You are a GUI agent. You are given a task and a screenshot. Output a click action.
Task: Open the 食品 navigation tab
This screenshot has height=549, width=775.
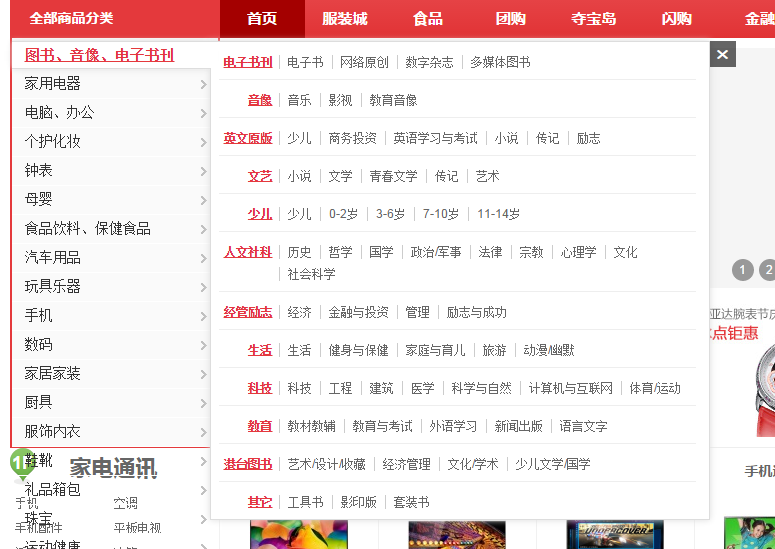point(428,19)
